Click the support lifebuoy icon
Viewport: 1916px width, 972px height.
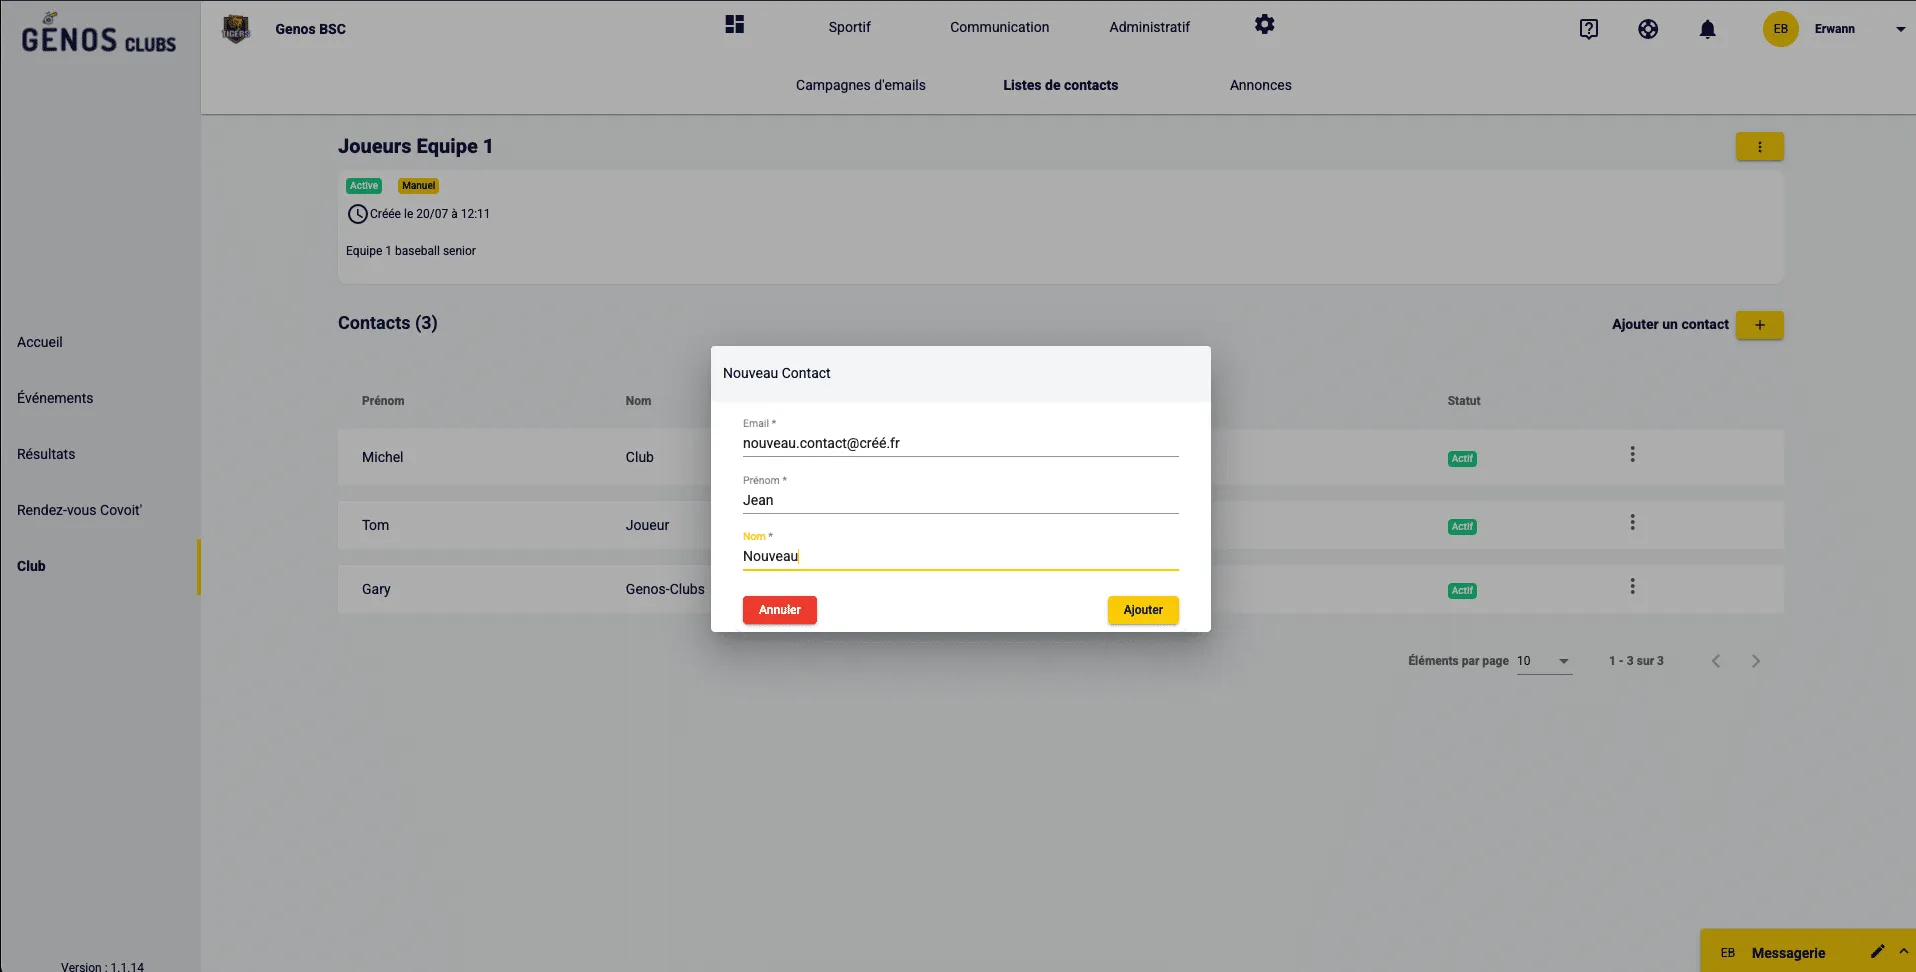pos(1648,29)
